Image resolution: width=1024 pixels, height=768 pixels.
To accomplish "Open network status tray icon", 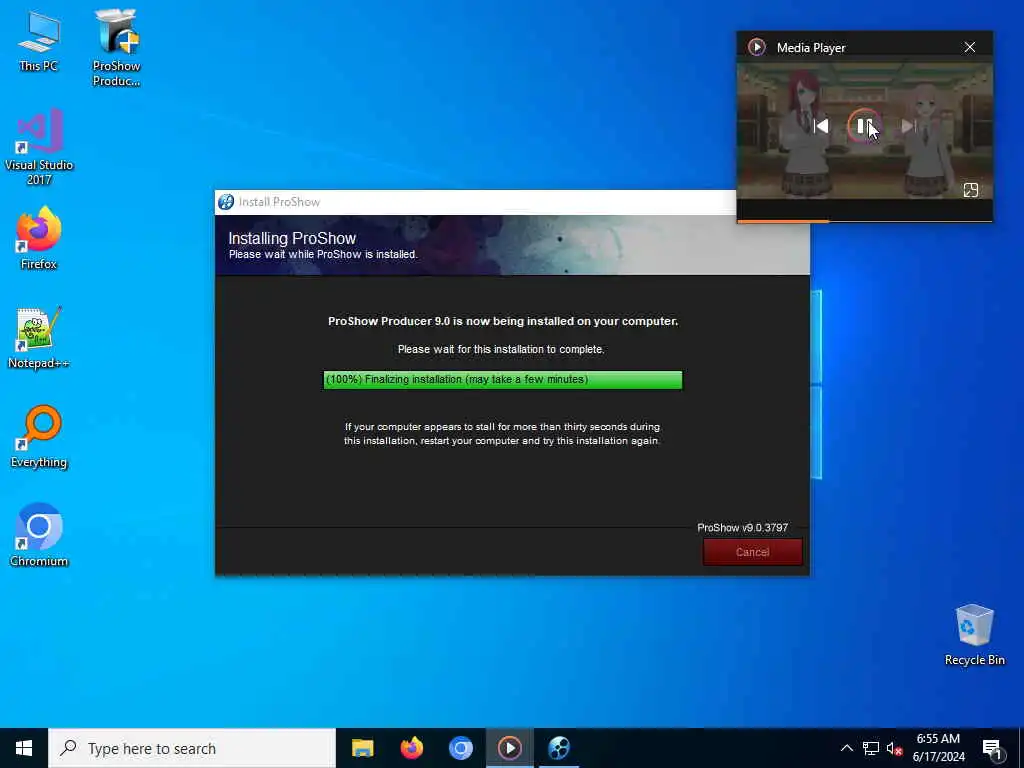I will pyautogui.click(x=871, y=748).
